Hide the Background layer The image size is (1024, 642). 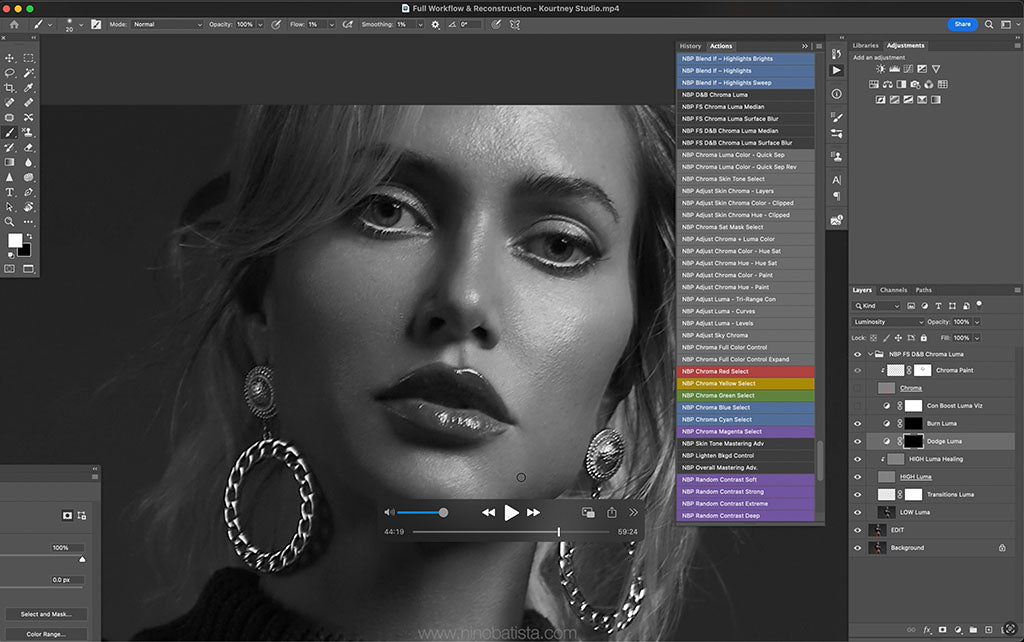857,547
